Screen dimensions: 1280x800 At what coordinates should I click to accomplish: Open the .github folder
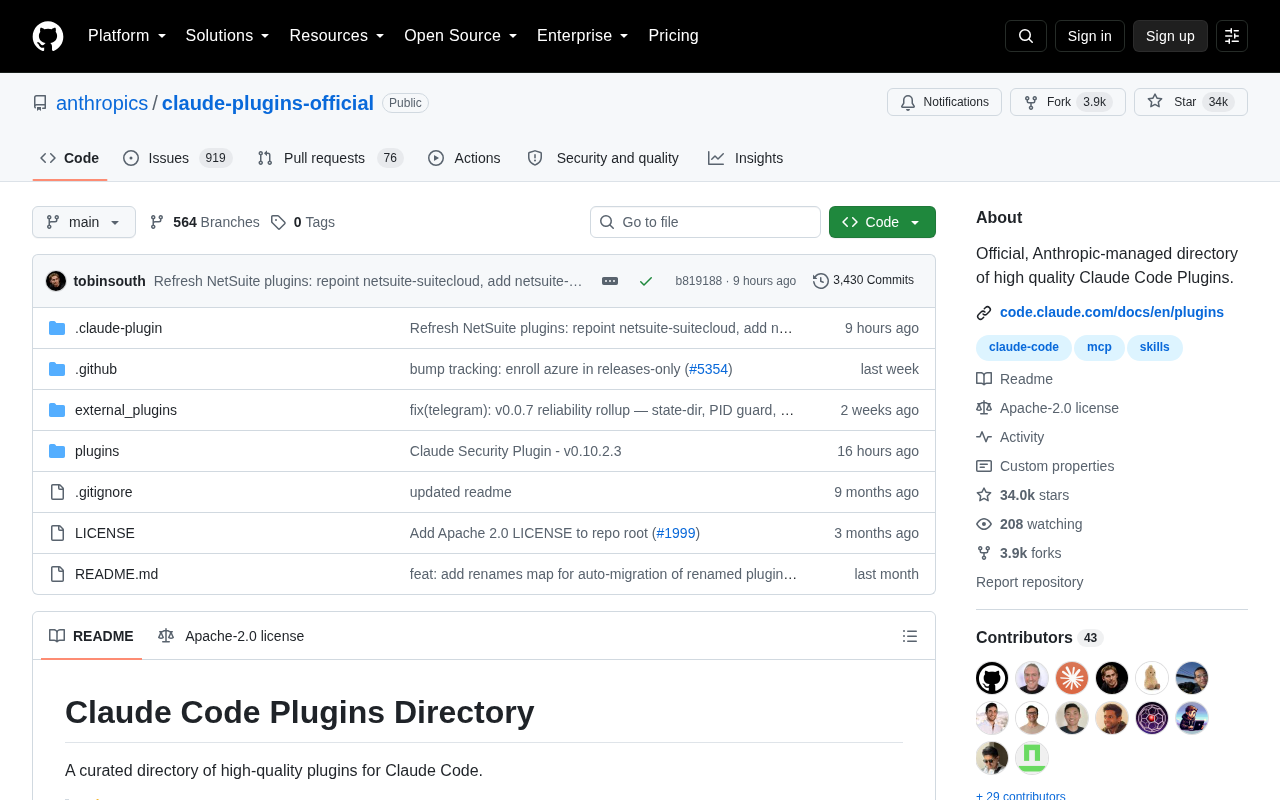click(96, 369)
